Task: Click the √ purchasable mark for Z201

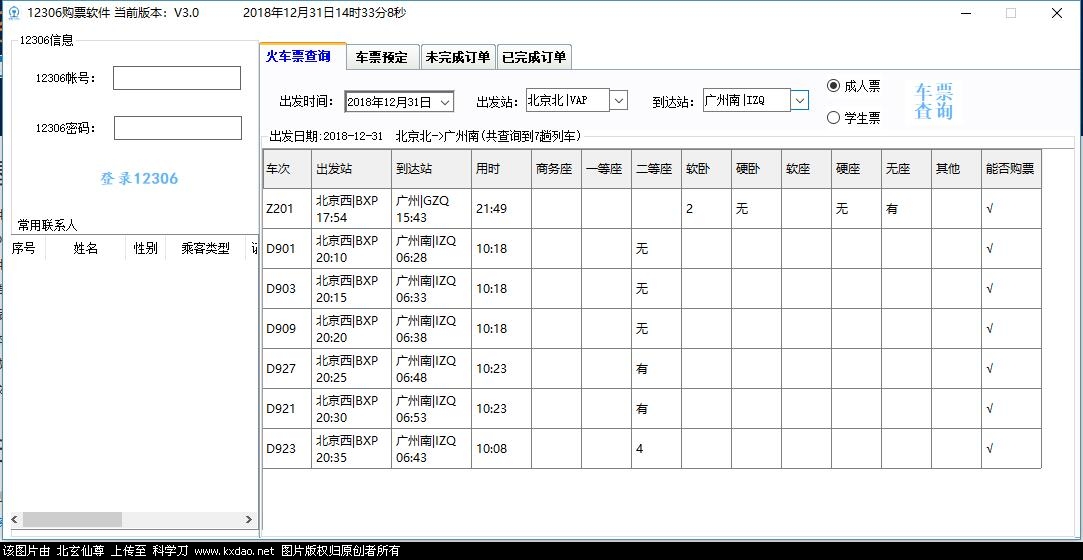Action: click(1010, 209)
